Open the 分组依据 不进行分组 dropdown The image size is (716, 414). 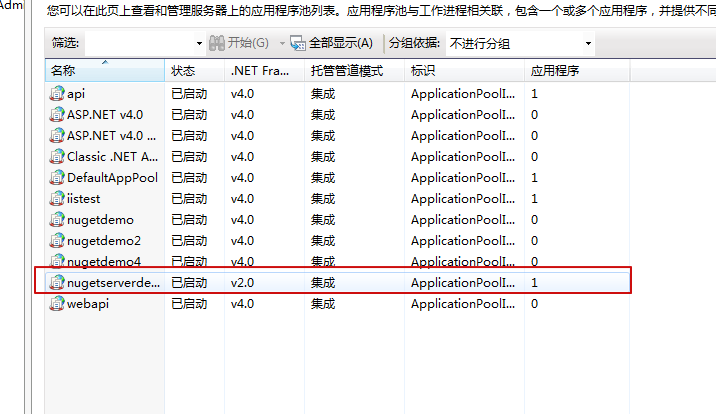coord(588,43)
